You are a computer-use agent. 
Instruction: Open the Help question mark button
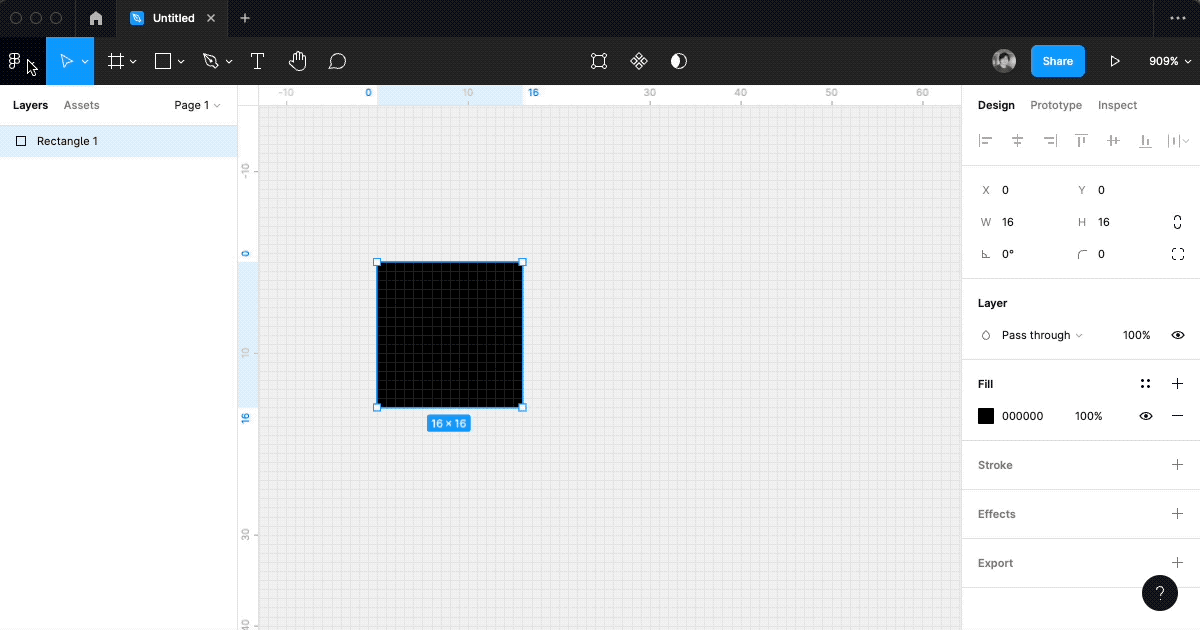(1160, 592)
